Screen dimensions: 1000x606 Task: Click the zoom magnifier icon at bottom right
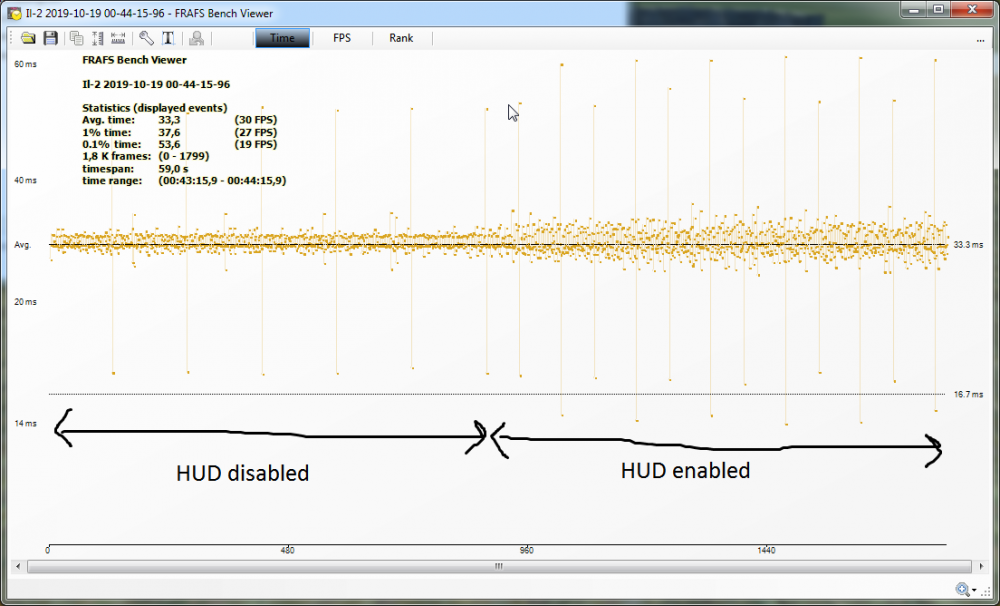pyautogui.click(x=962, y=589)
